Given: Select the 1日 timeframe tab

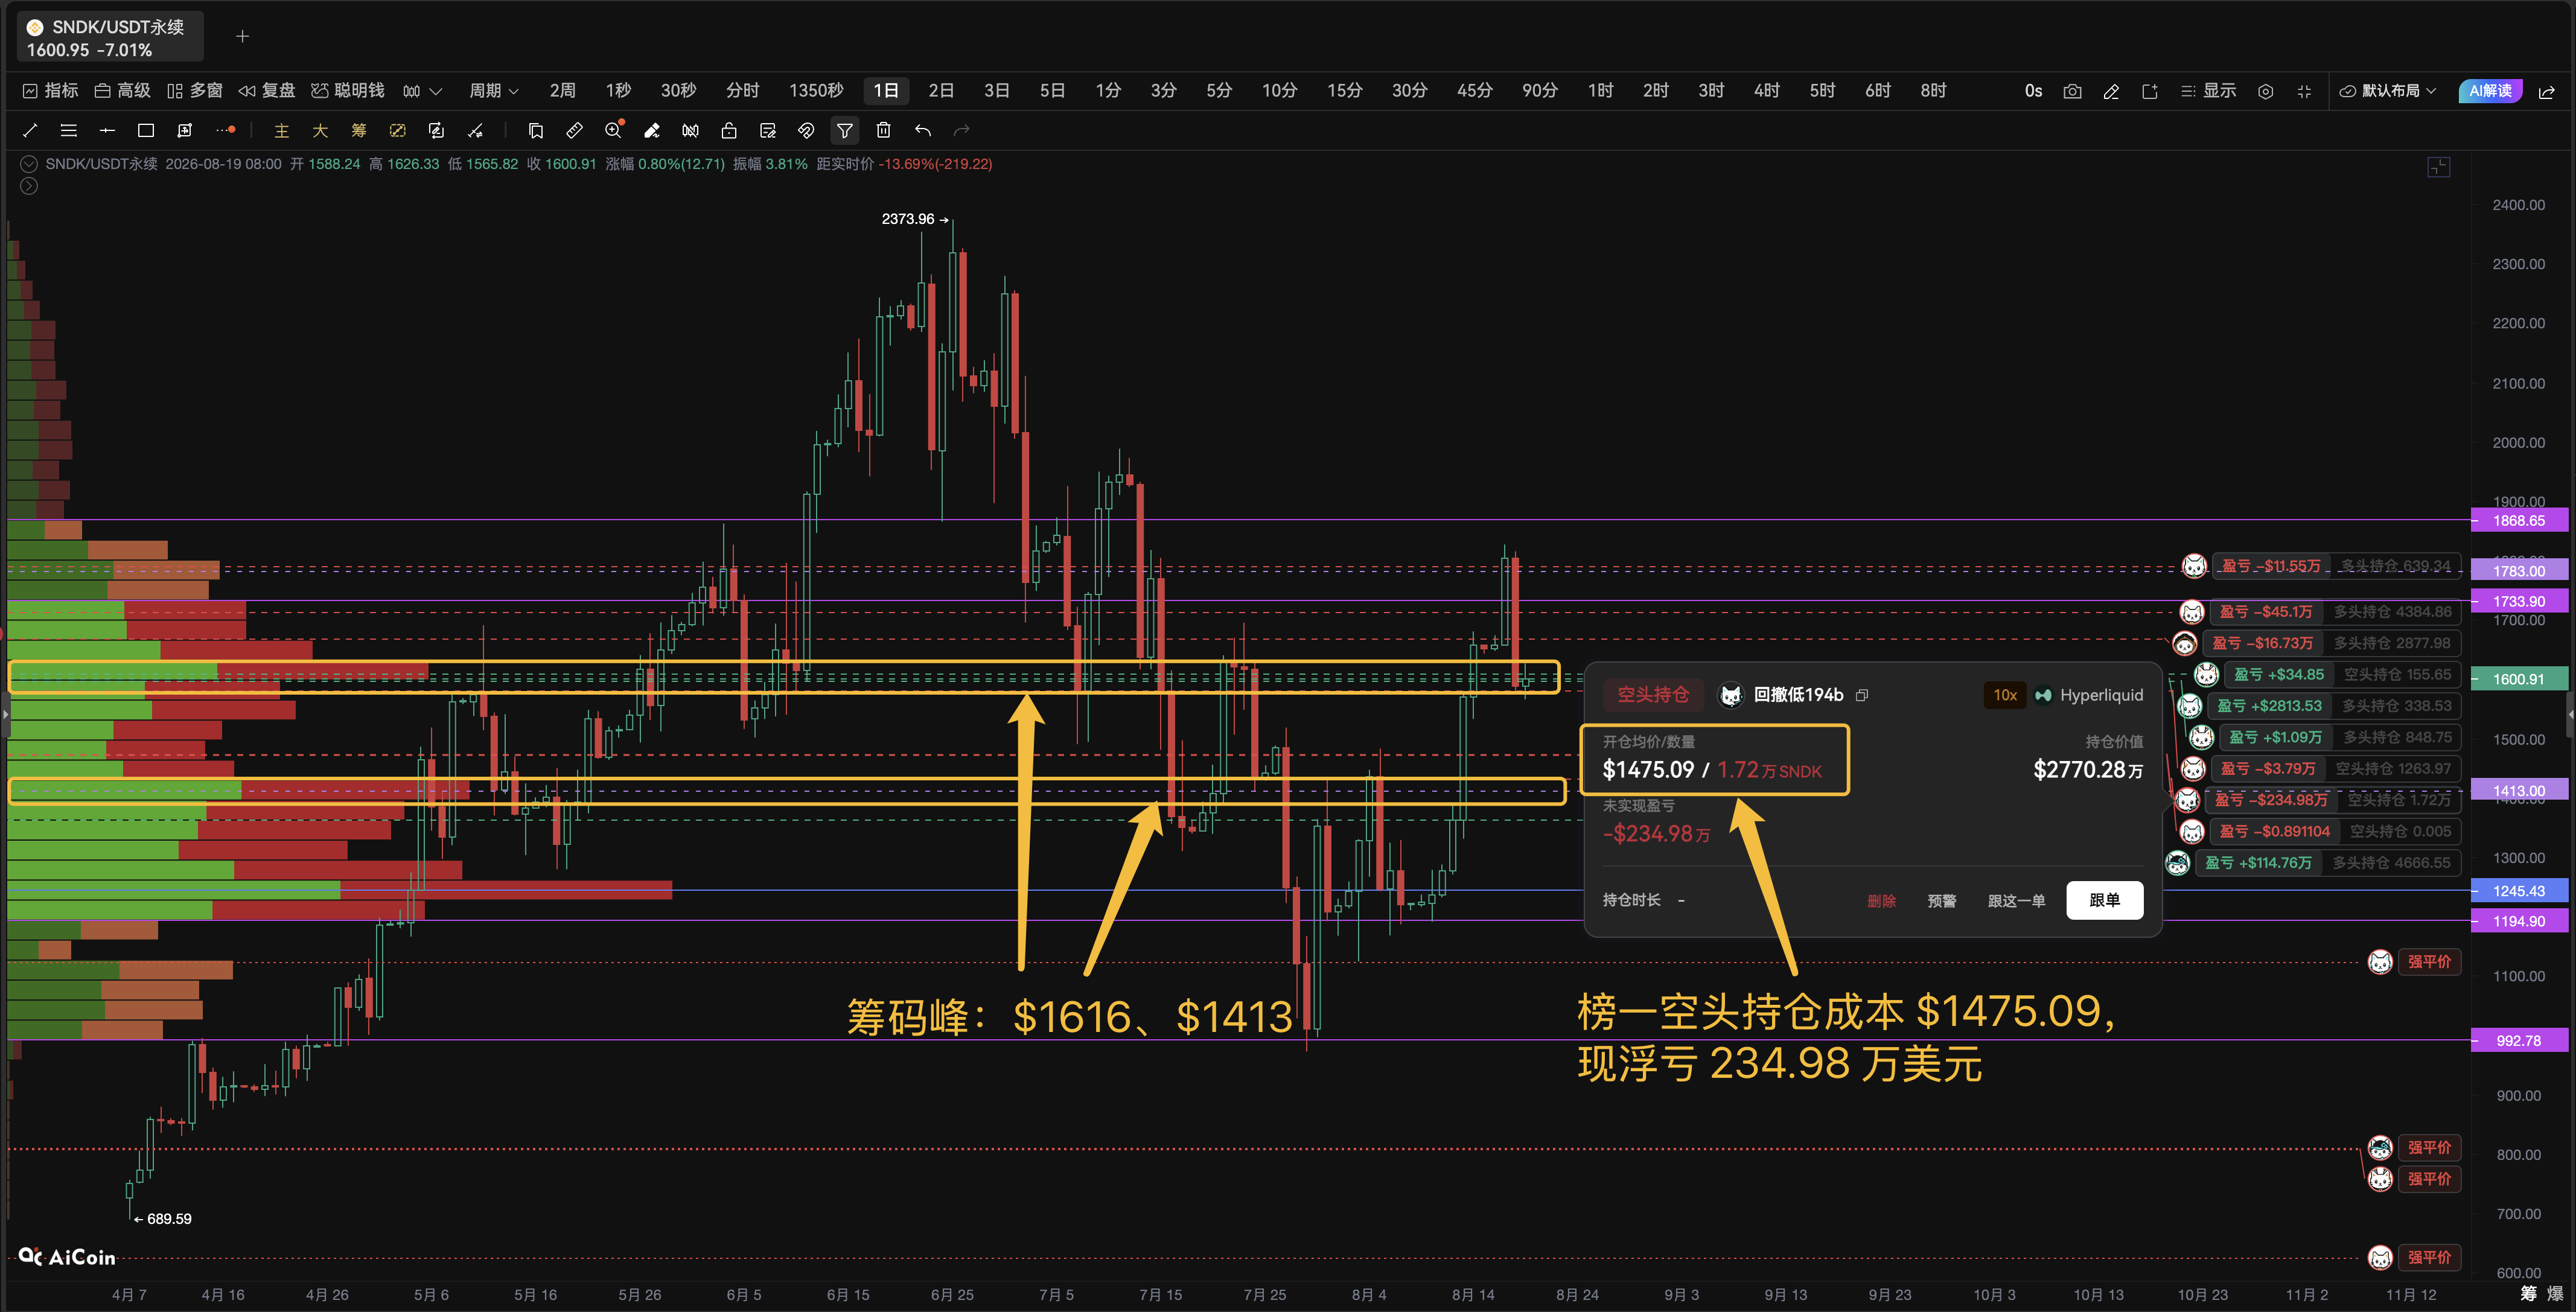Looking at the screenshot, I should pos(886,91).
